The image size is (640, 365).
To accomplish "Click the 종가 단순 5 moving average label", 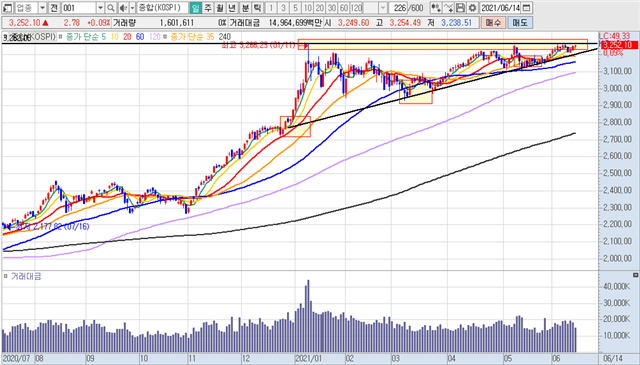I will [86, 37].
